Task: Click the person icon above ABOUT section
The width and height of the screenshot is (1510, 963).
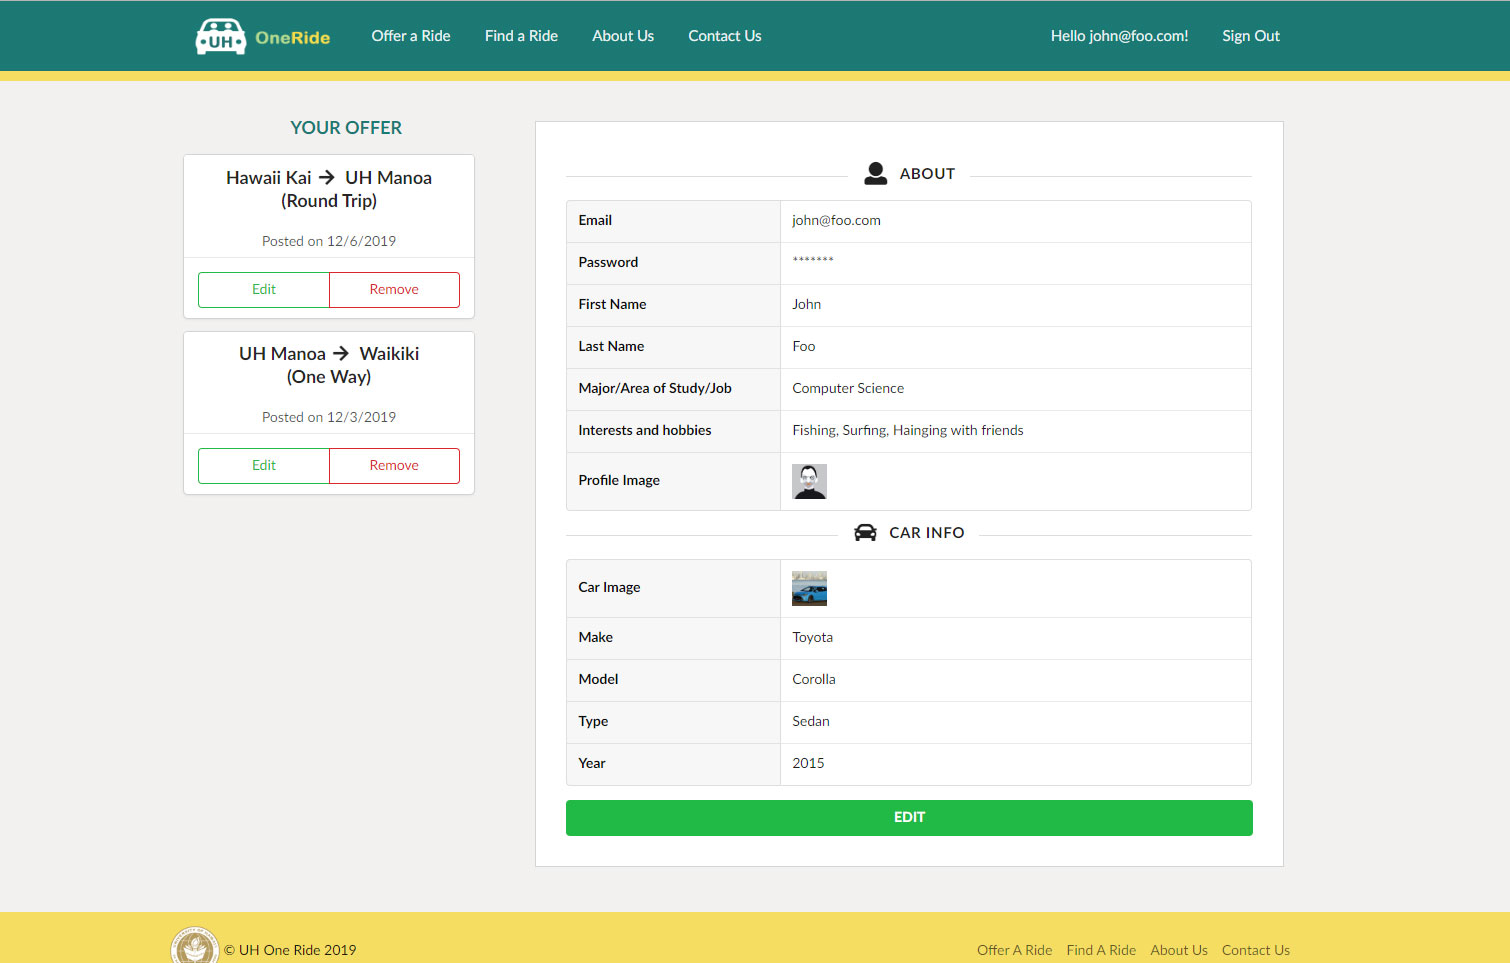Action: click(875, 172)
